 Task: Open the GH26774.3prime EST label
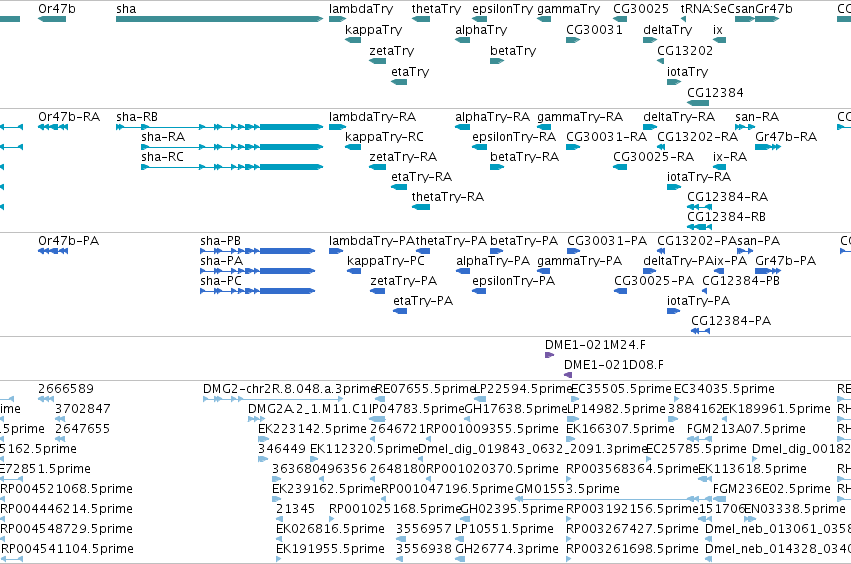click(507, 549)
